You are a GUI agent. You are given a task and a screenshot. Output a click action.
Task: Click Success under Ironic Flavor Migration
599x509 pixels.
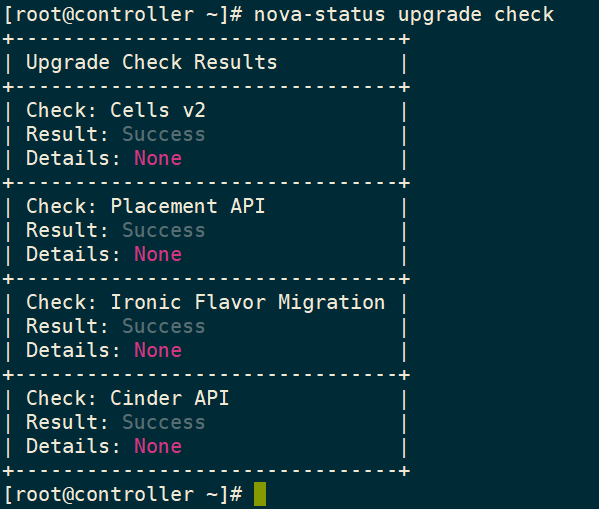point(164,326)
